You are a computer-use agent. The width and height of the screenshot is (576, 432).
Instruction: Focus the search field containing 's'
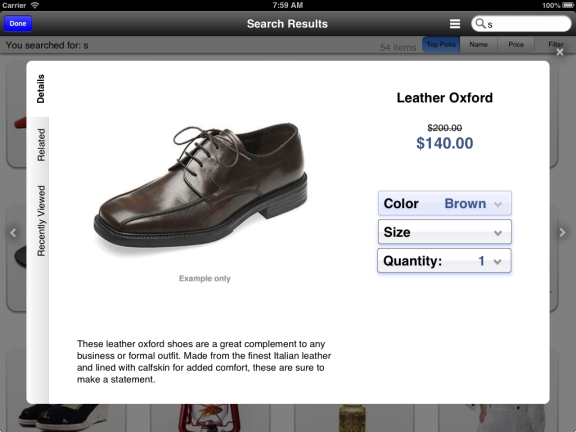[x=521, y=24]
